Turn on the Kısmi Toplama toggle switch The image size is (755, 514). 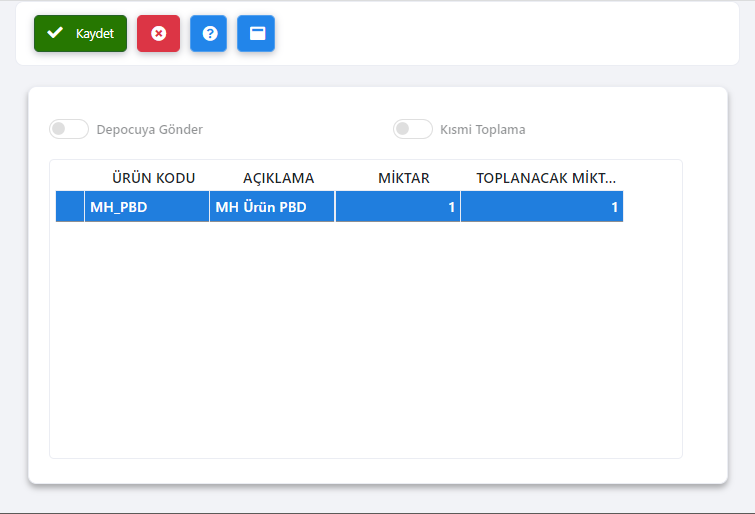412,129
